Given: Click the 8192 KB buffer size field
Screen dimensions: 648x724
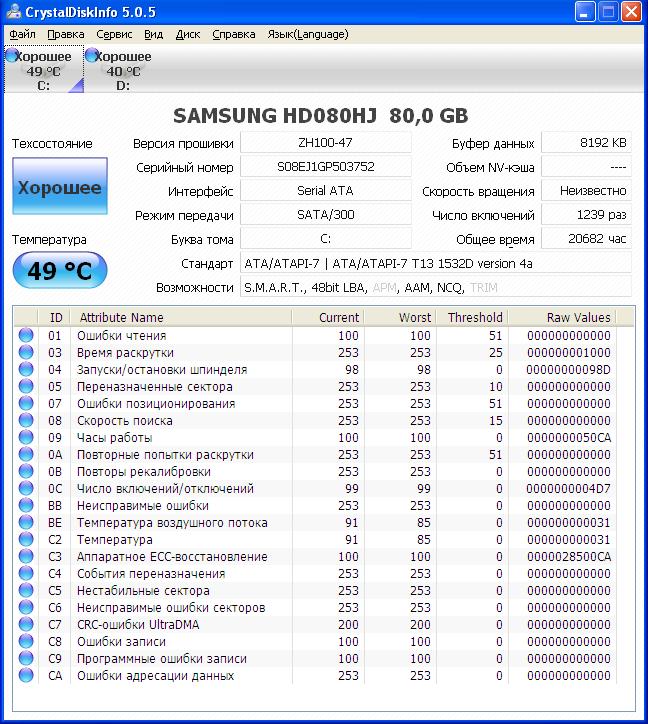Looking at the screenshot, I should coord(586,143).
